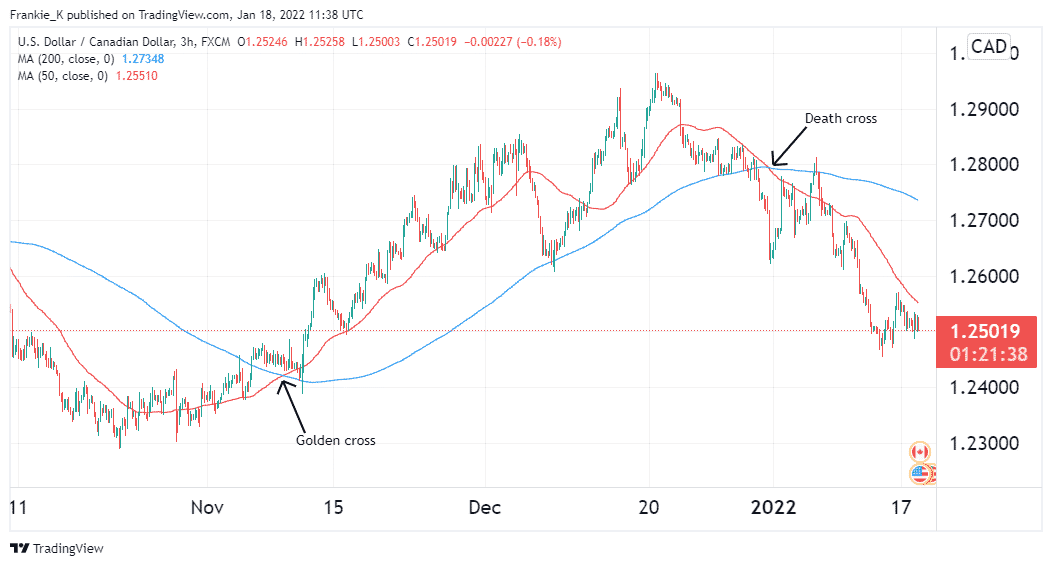Select the MA (200, close, 0) indicator legend
This screenshot has width=1052, height=566.
click(x=66, y=59)
